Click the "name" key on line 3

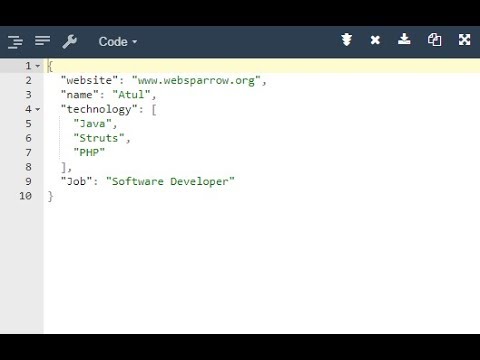(x=79, y=95)
